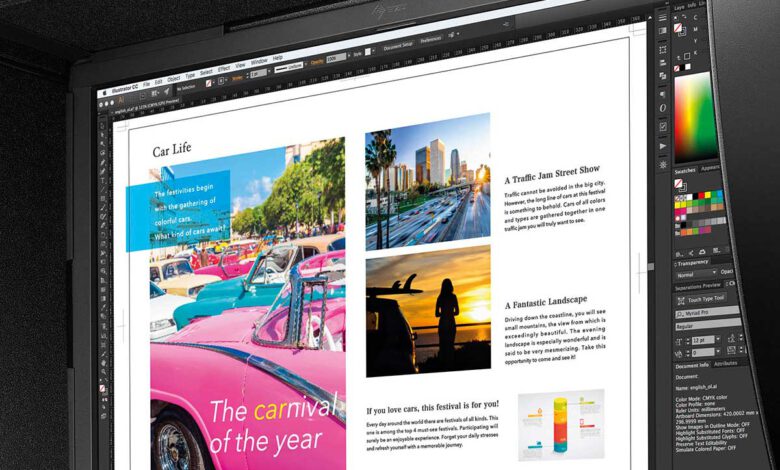Open the Pathfinder panel icon in dock
780x470 pixels.
click(662, 76)
